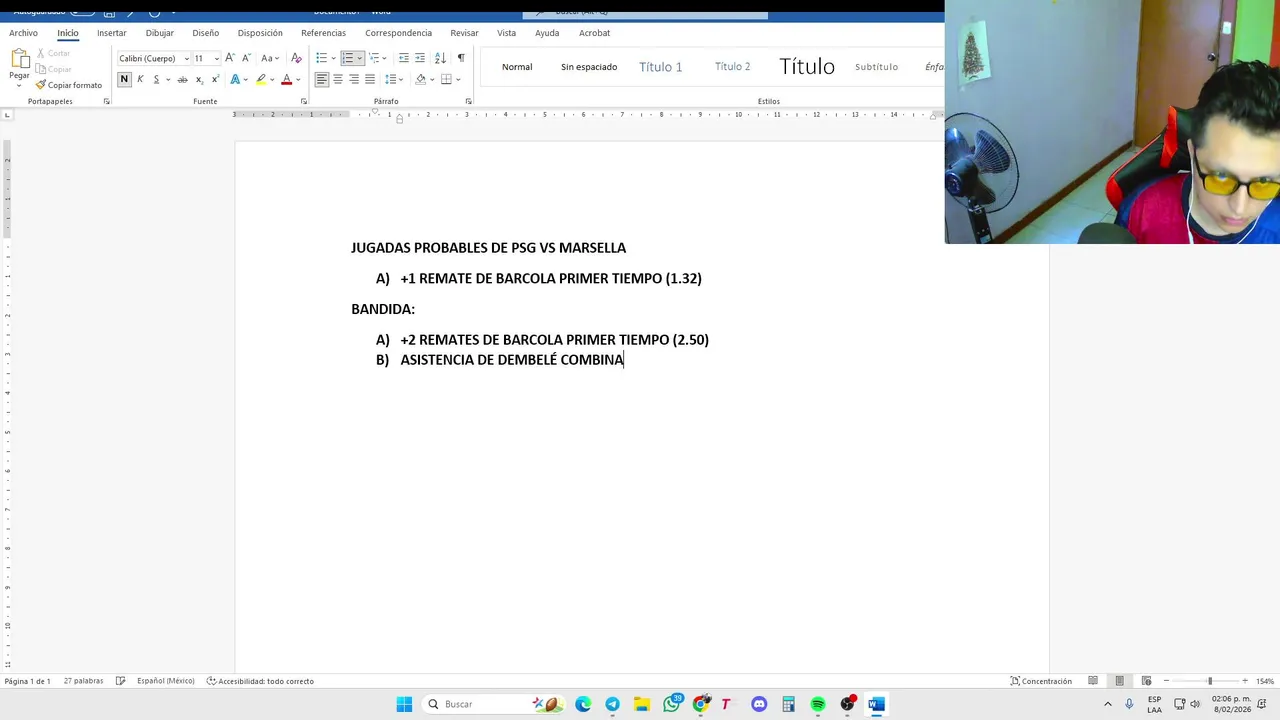Center align paragraph
1280x720 pixels.
coord(338,79)
